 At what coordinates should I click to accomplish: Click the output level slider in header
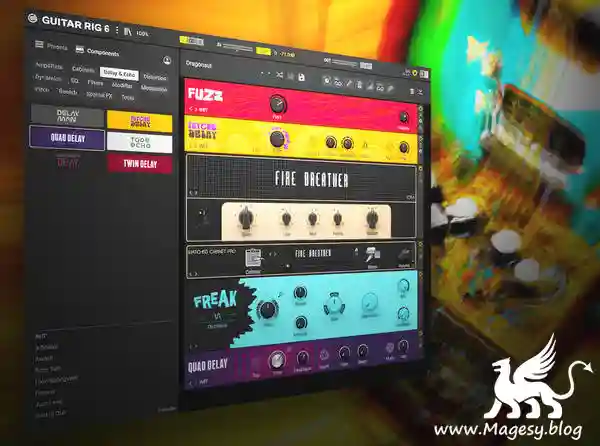[x=344, y=63]
